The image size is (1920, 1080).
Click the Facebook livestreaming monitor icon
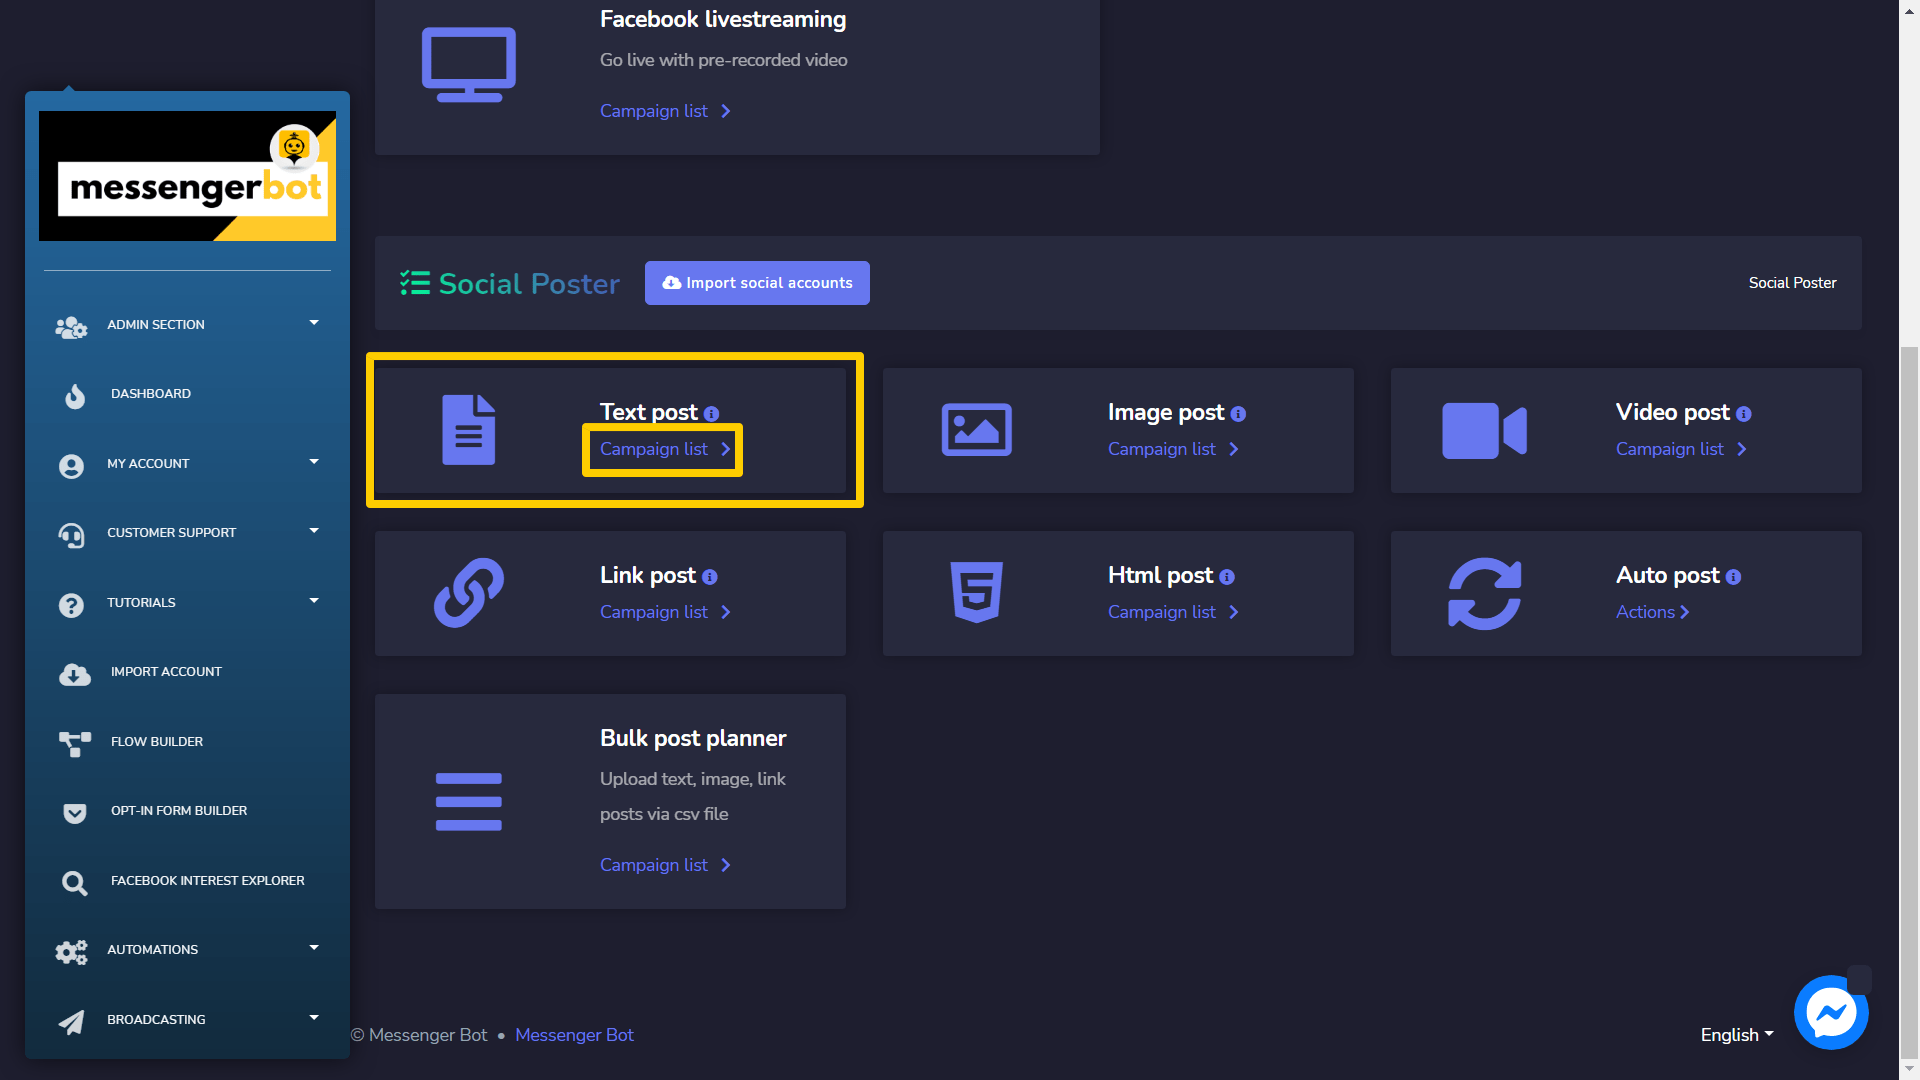tap(468, 65)
